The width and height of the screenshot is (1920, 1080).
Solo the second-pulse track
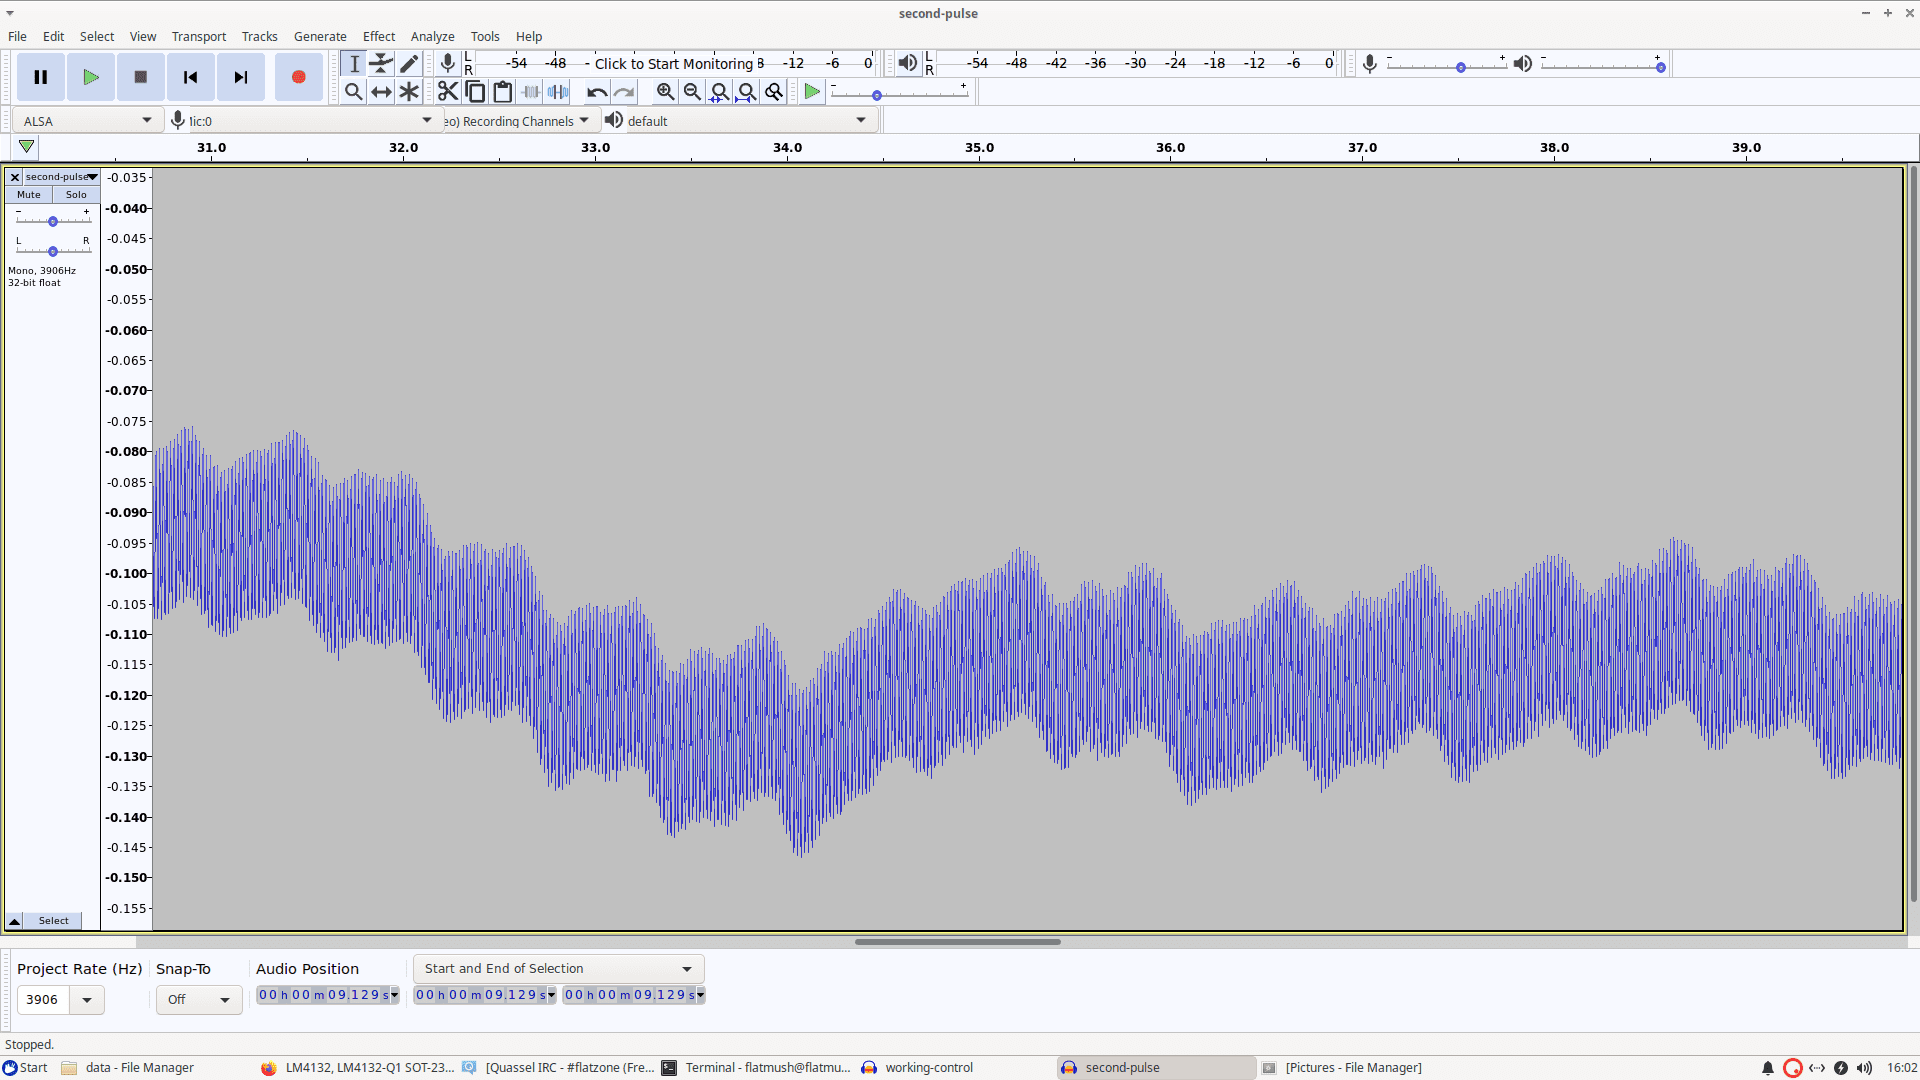coord(75,194)
